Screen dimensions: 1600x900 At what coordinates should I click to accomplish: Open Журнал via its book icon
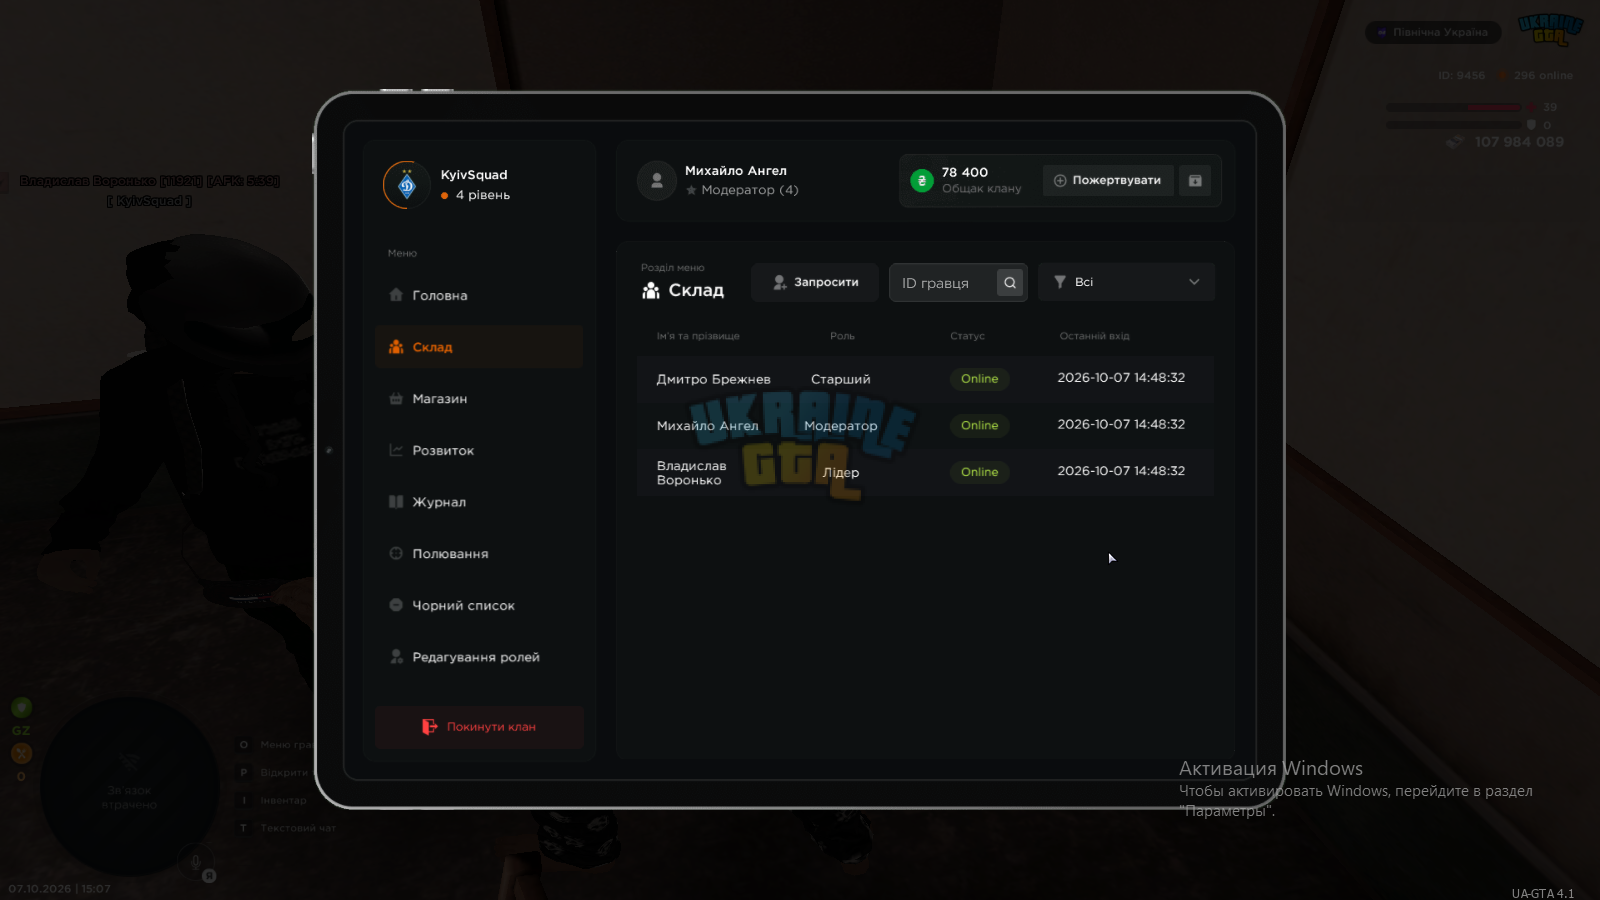point(396,502)
